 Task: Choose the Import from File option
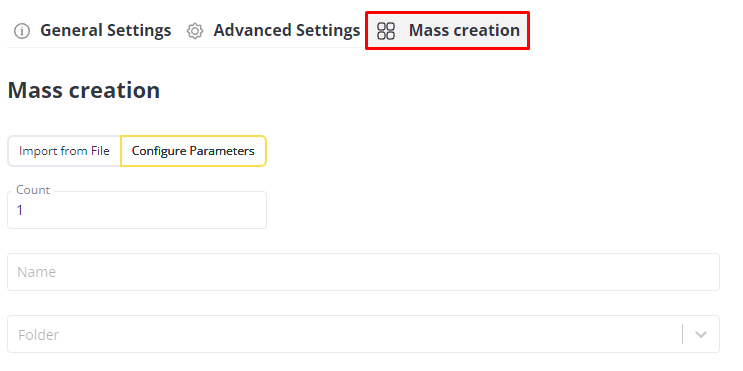(x=64, y=151)
